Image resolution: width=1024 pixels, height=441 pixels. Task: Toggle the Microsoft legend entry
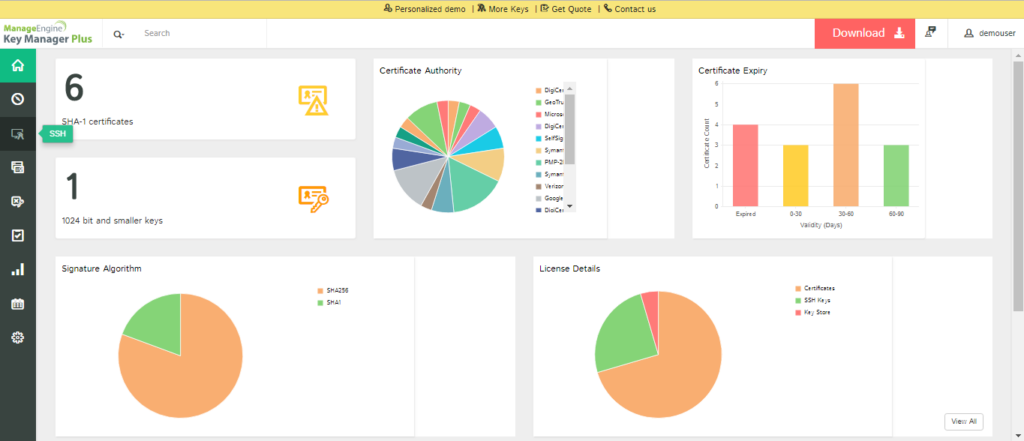click(x=550, y=114)
